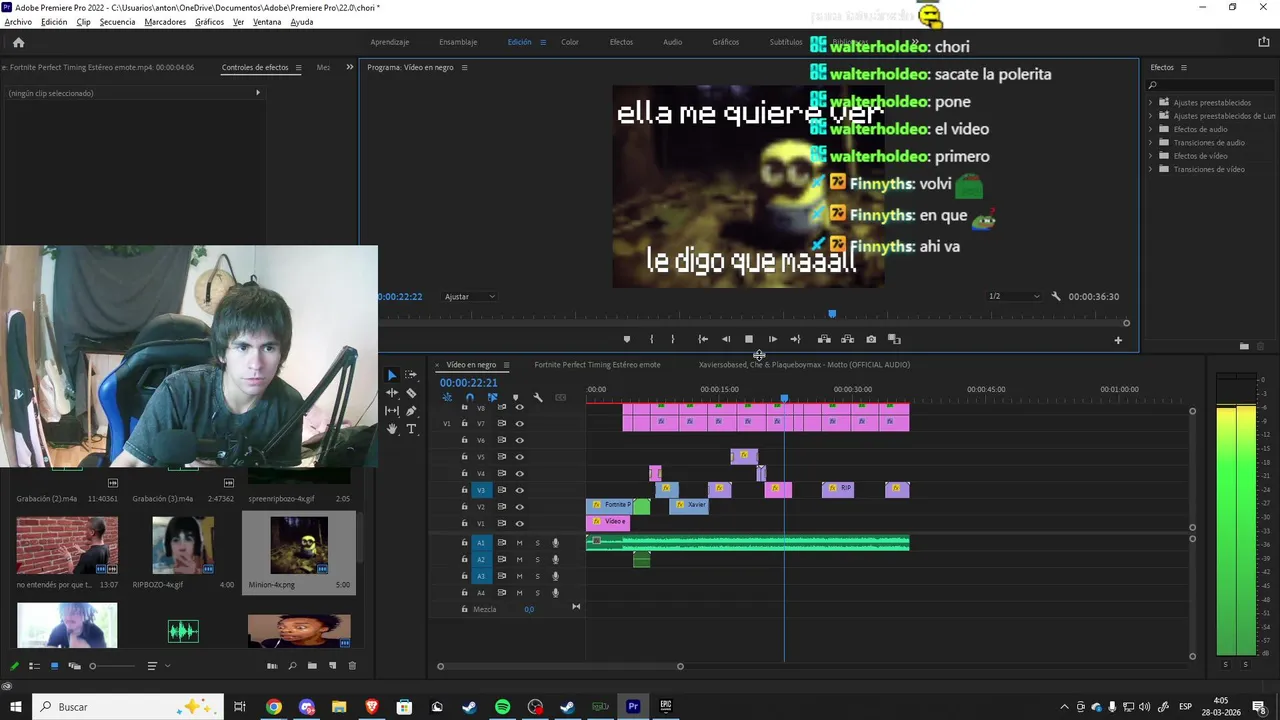Go to Home screen icon
Screen dimensions: 1280x720
tap(18, 42)
